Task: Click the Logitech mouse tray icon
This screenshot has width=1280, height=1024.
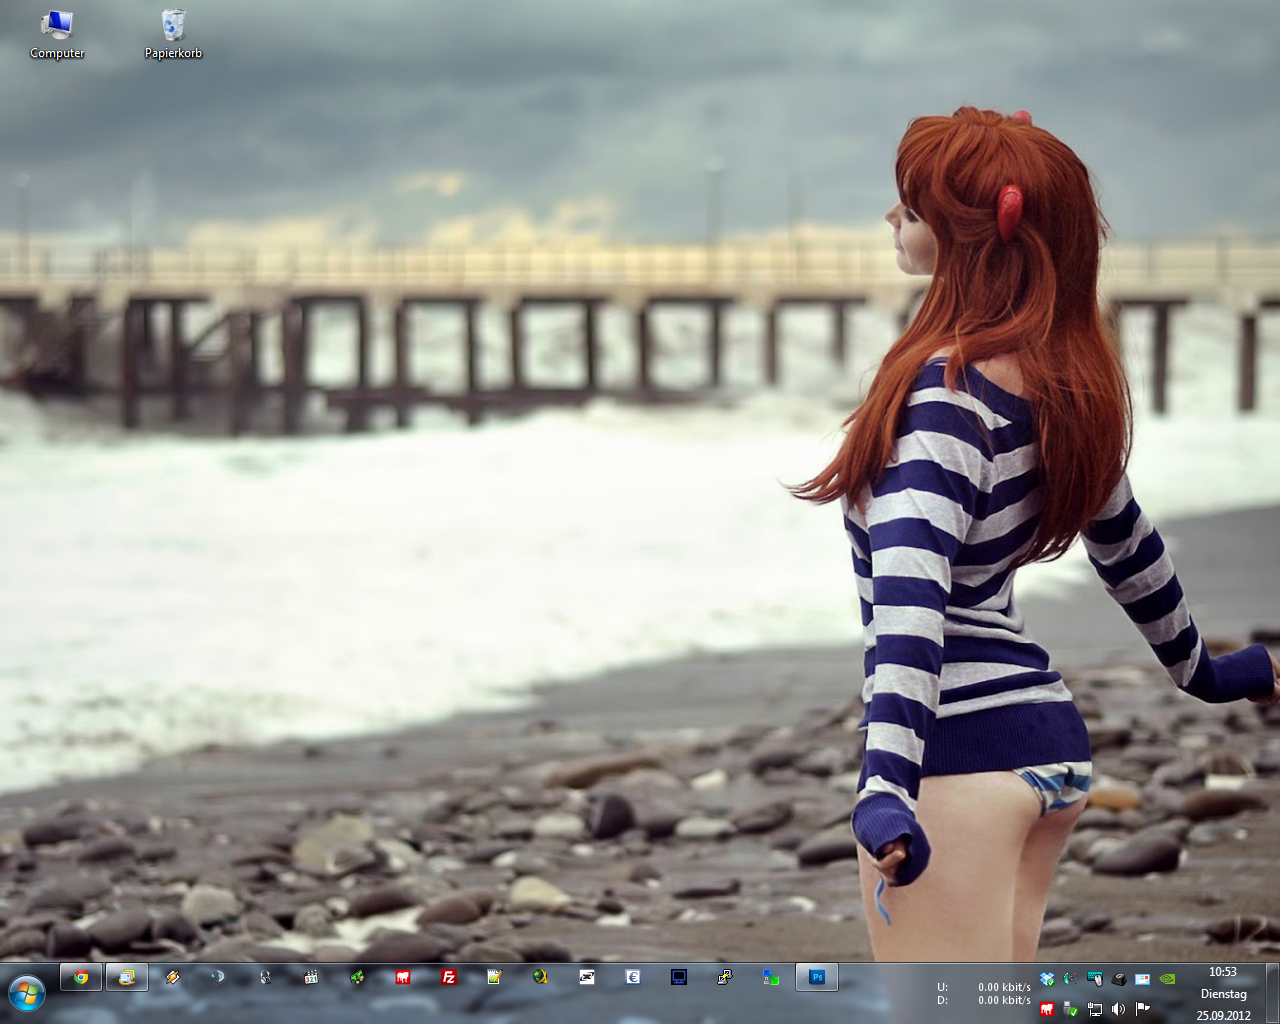Action: pos(1071,979)
